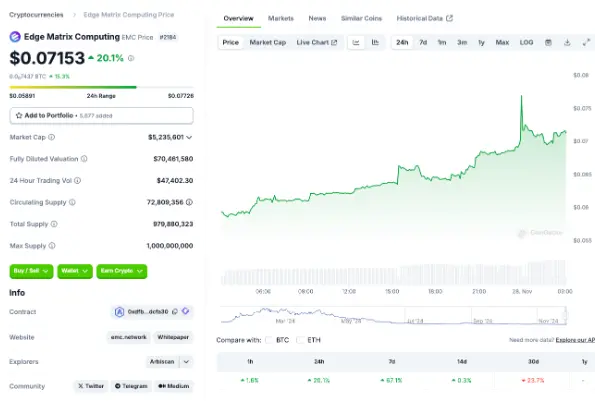
Task: Click the MetaMask add-token icon
Action: pyautogui.click(x=186, y=311)
